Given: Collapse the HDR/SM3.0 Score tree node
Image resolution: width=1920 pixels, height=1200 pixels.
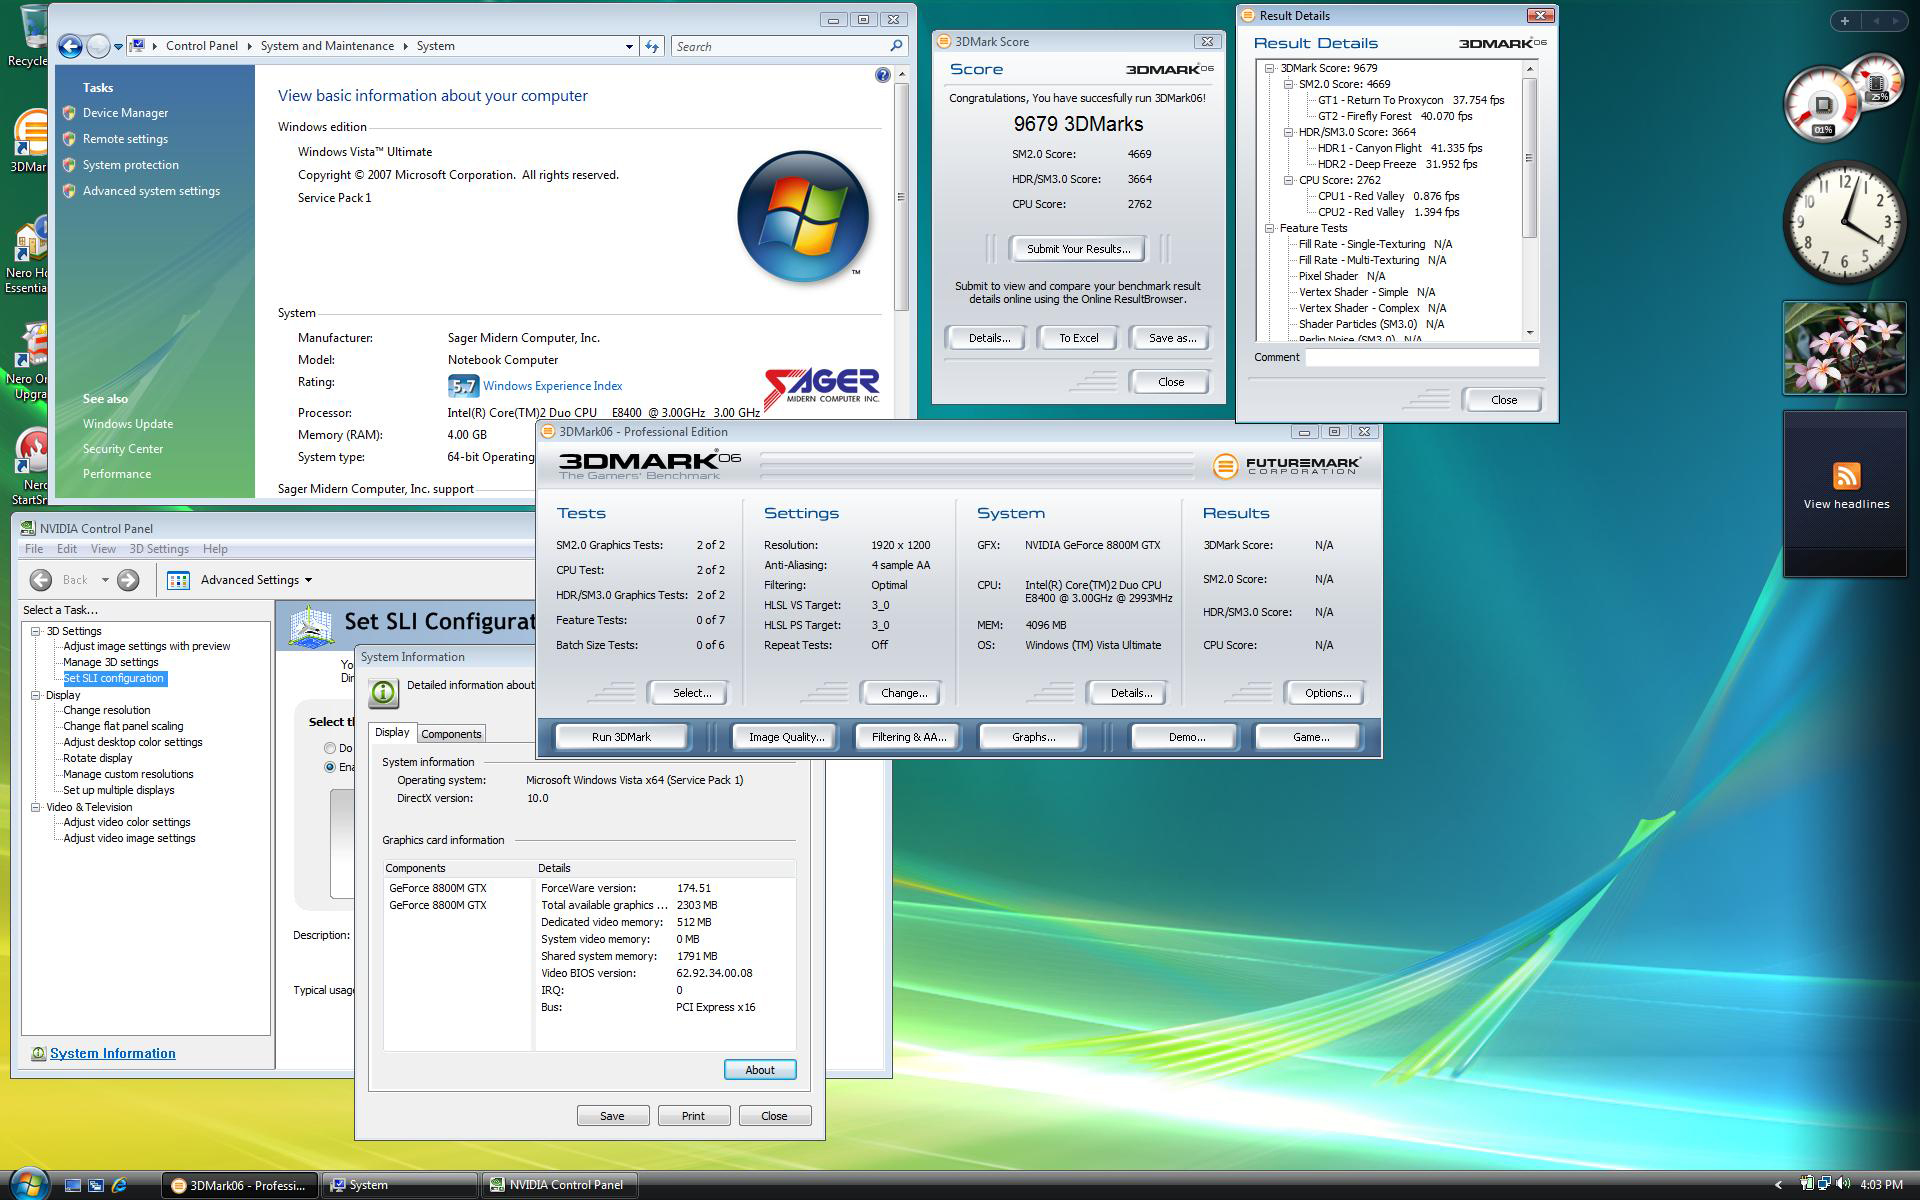Looking at the screenshot, I should tap(1288, 132).
